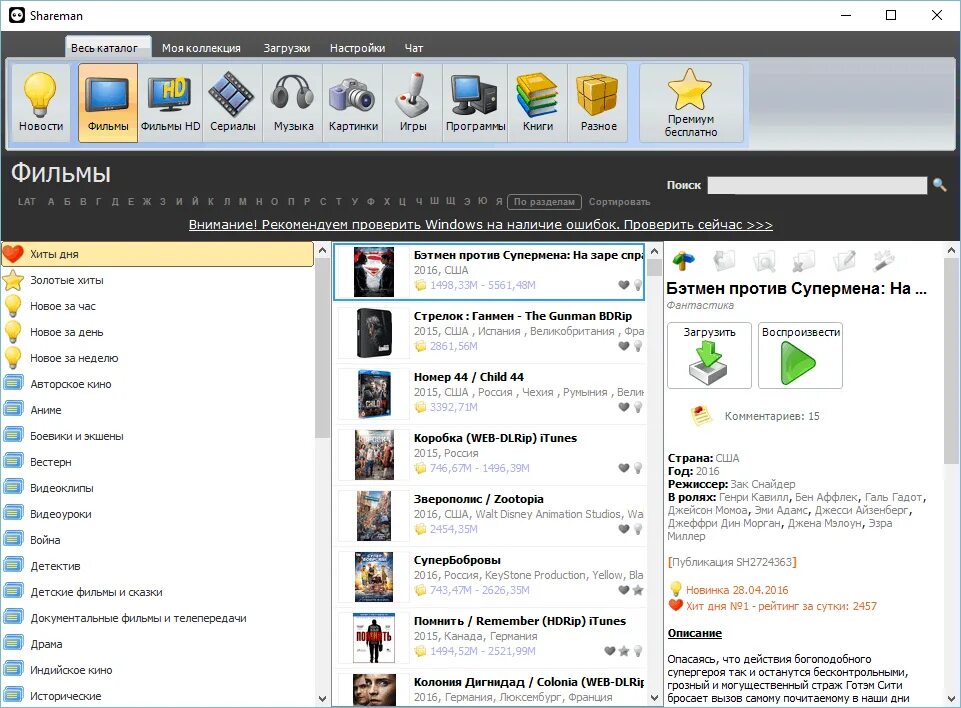Click the category list scrollbar down arrow
961x708 pixels.
click(x=322, y=698)
